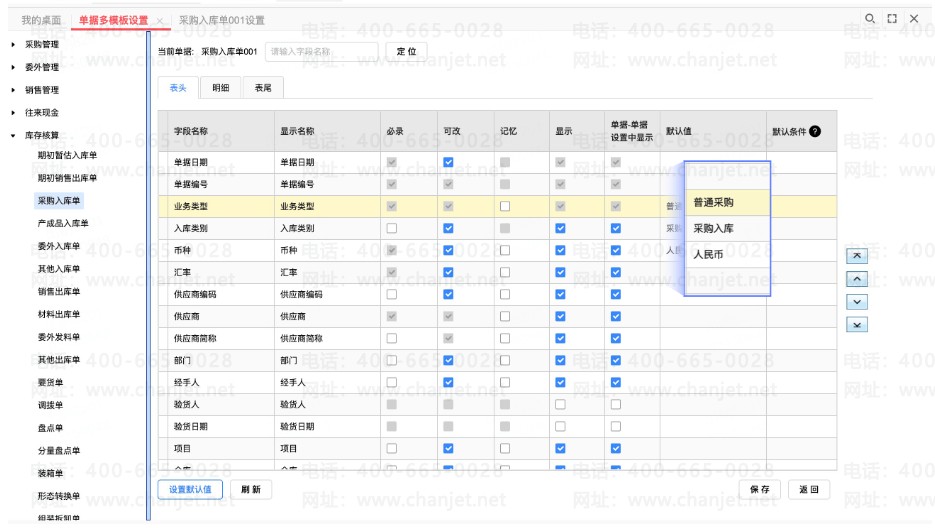Image resolution: width=935 pixels, height=528 pixels.
Task: Check 记忆 for 经手人 row
Action: [505, 382]
